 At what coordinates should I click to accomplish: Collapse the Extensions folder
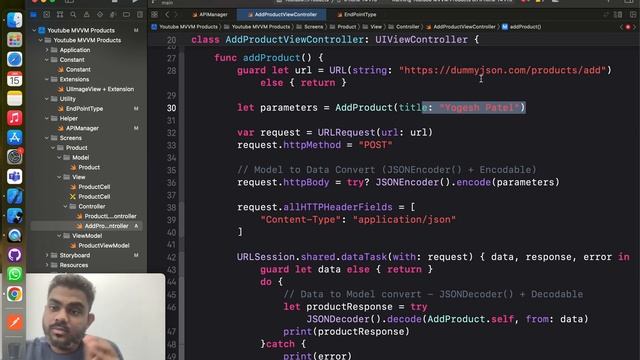click(x=47, y=79)
